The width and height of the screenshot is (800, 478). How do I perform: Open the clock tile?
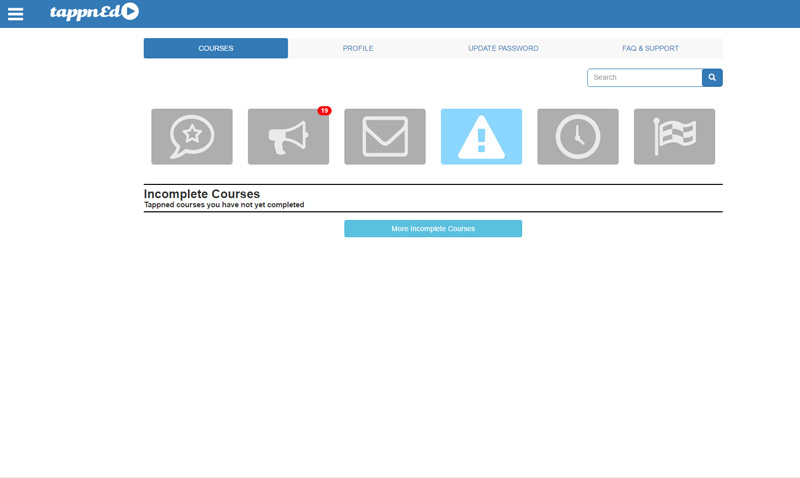coord(578,137)
